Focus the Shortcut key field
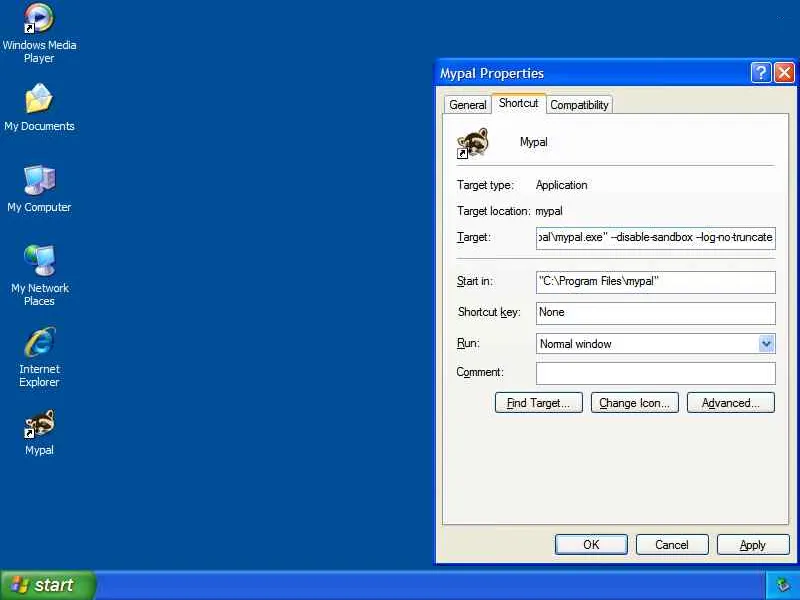The image size is (800, 600). tap(656, 313)
